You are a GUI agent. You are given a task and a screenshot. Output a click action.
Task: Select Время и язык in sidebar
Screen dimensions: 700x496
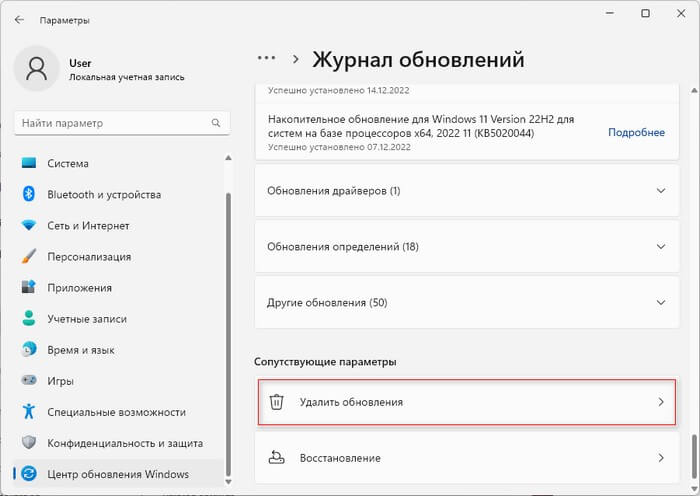(80, 349)
